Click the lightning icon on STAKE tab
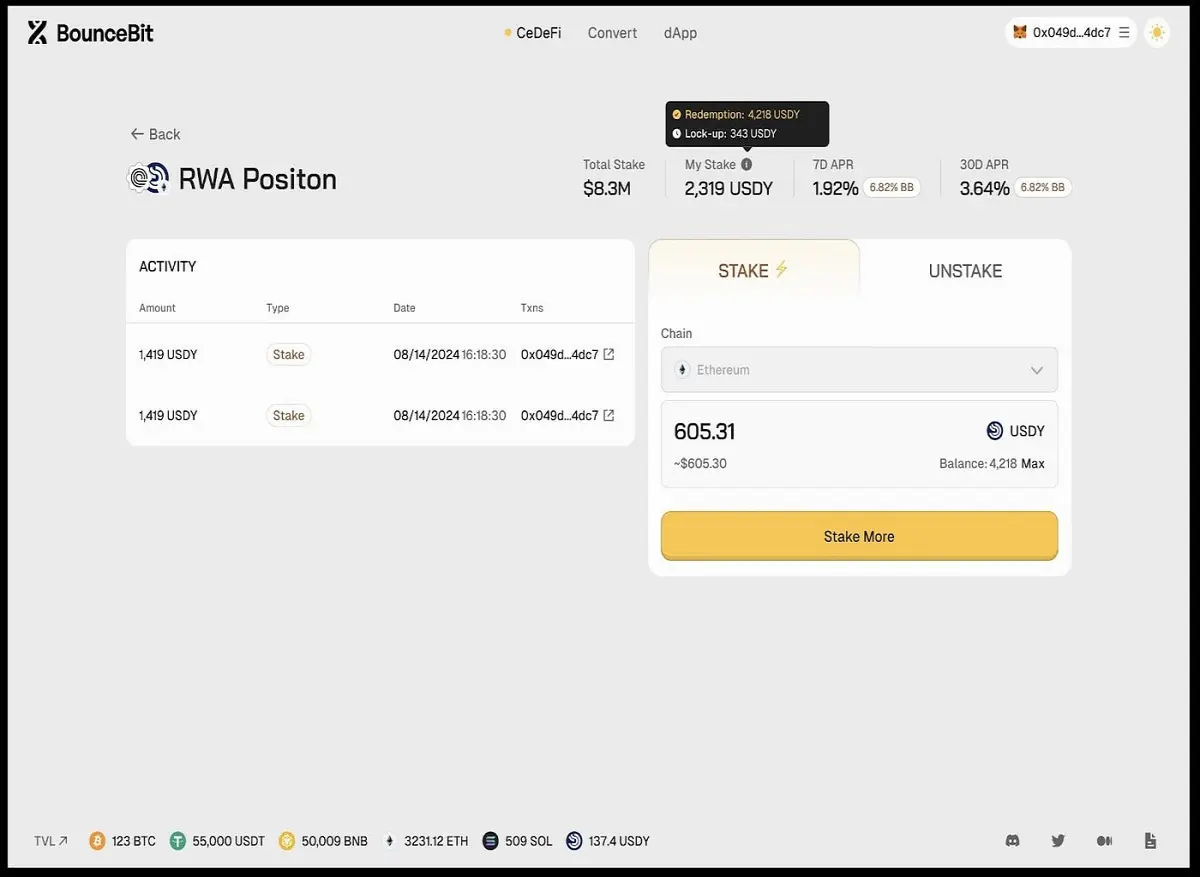The image size is (1200, 877). click(782, 269)
